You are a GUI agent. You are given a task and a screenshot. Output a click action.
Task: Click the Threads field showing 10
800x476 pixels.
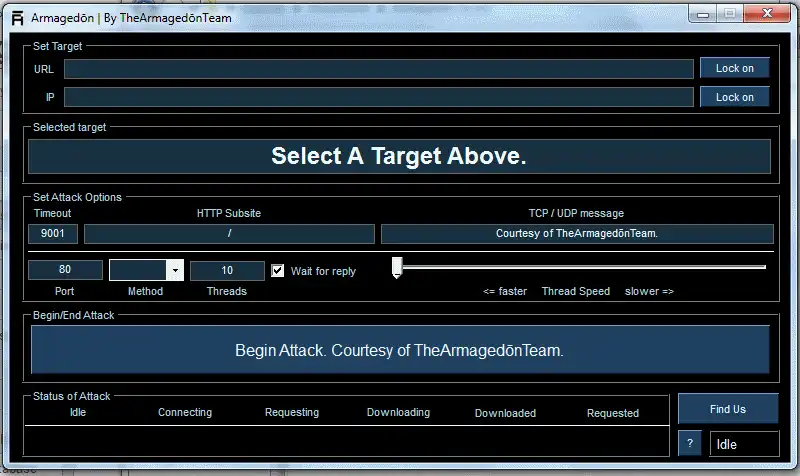(x=227, y=270)
